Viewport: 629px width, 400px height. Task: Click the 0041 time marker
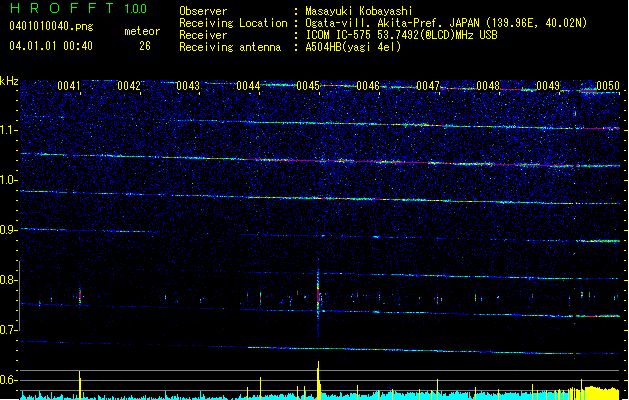coord(69,86)
